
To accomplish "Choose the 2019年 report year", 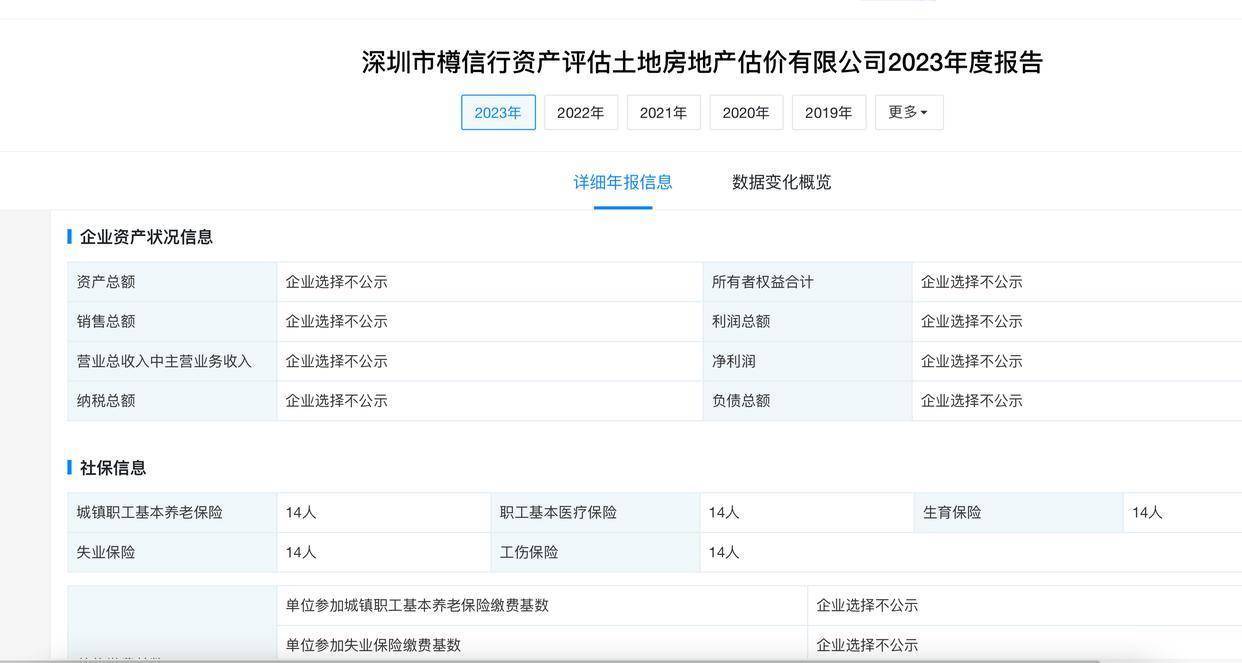I will tap(828, 113).
